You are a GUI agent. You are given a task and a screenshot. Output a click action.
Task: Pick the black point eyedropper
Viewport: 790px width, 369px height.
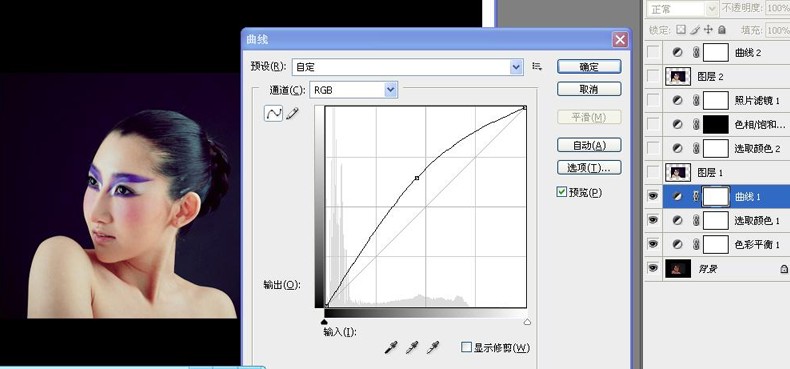point(391,347)
